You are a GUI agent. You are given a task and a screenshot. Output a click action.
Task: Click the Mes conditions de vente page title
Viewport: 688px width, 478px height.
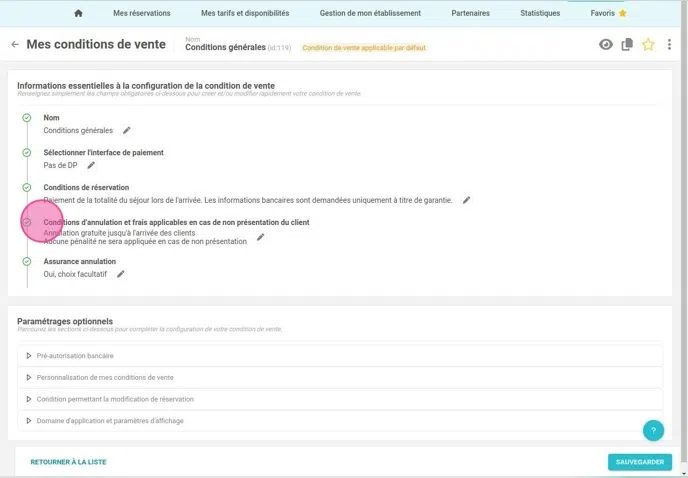click(96, 44)
